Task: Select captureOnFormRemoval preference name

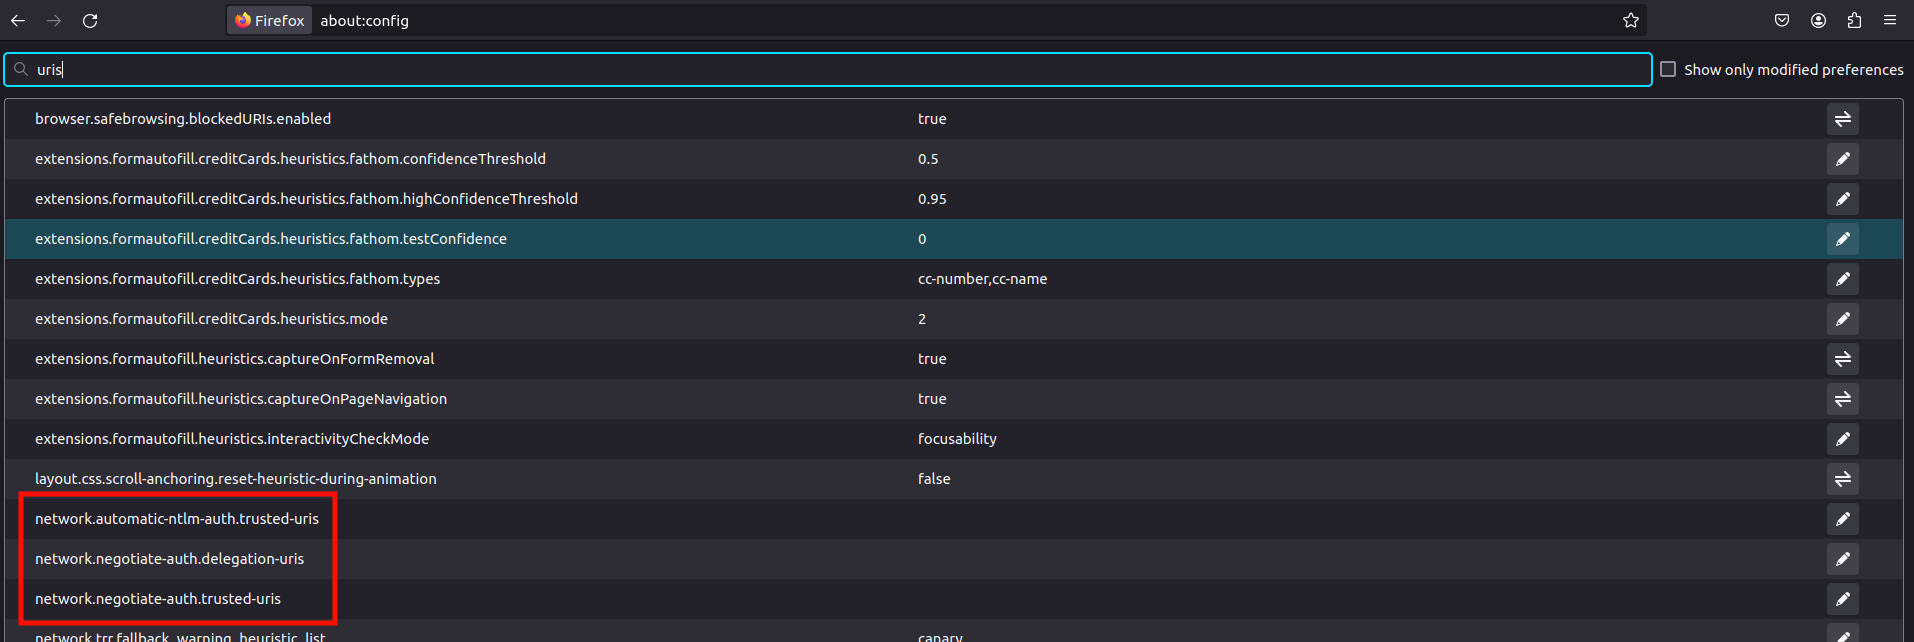Action: (235, 359)
